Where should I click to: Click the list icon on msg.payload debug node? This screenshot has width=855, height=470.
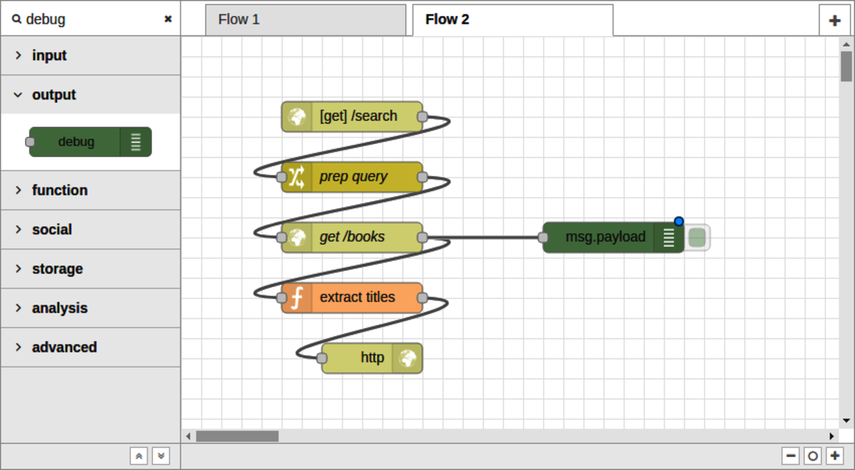click(669, 238)
